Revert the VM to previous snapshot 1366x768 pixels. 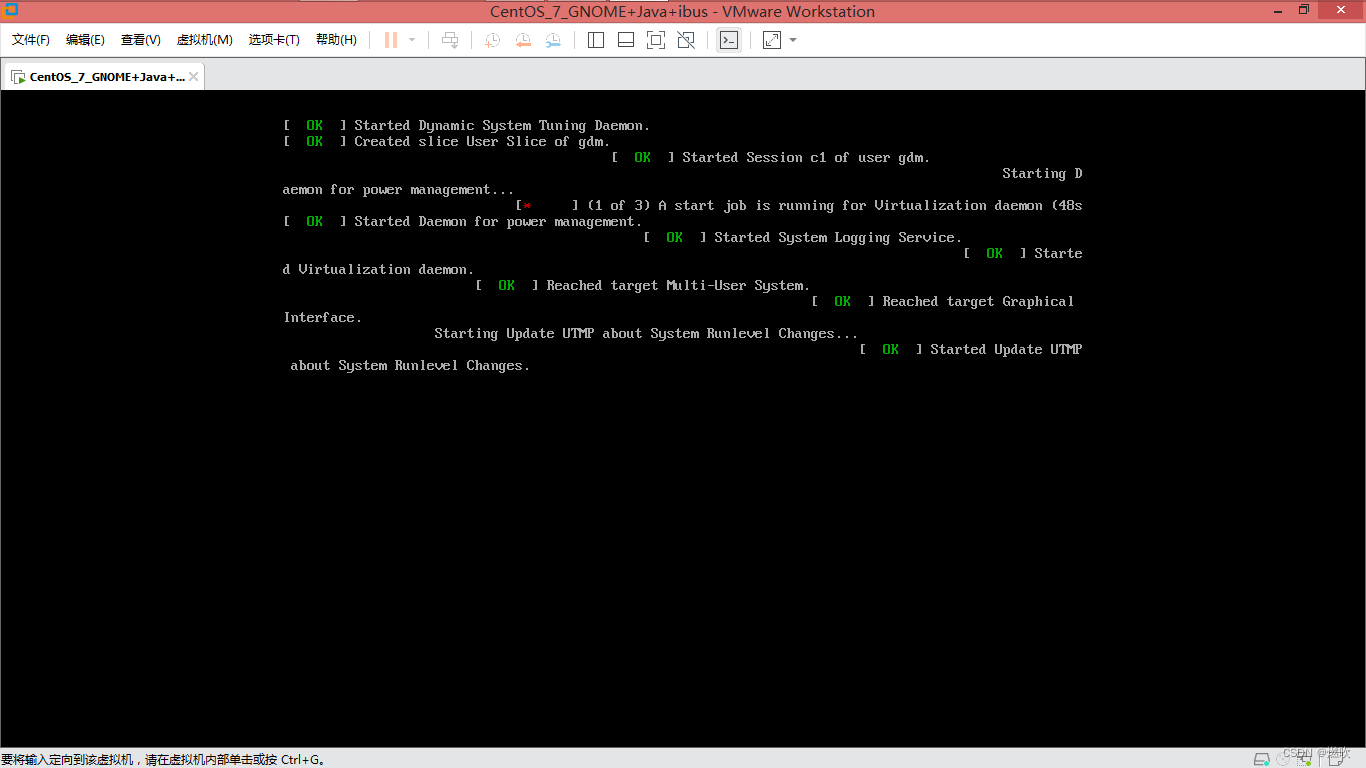(x=522, y=40)
